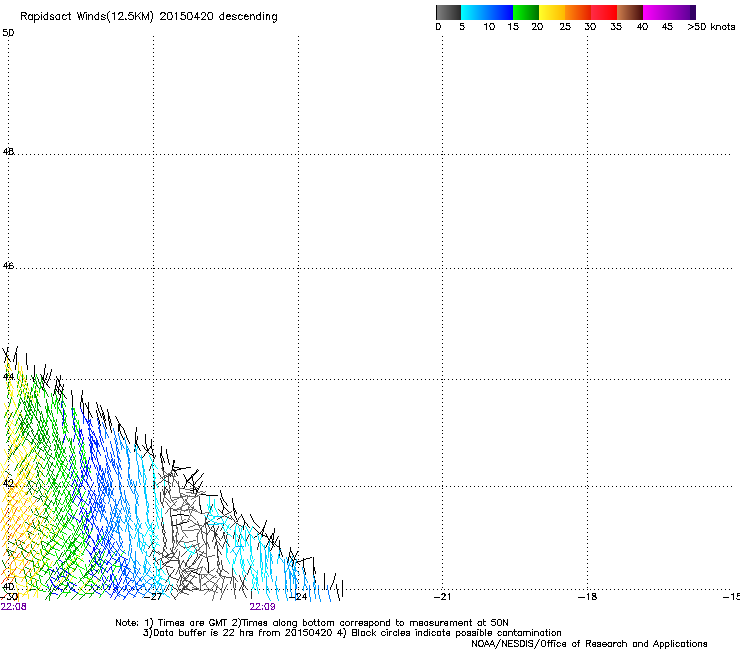Click the latitude label 50
Screen dimensions: 740x650
tap(8, 33)
